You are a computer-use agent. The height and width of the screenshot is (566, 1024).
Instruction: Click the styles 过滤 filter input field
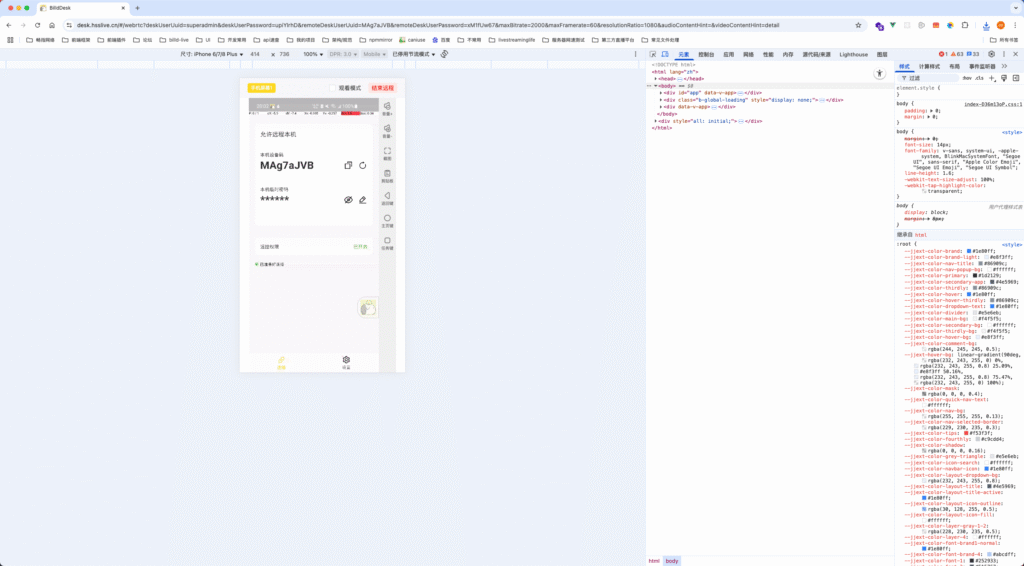tap(925, 77)
